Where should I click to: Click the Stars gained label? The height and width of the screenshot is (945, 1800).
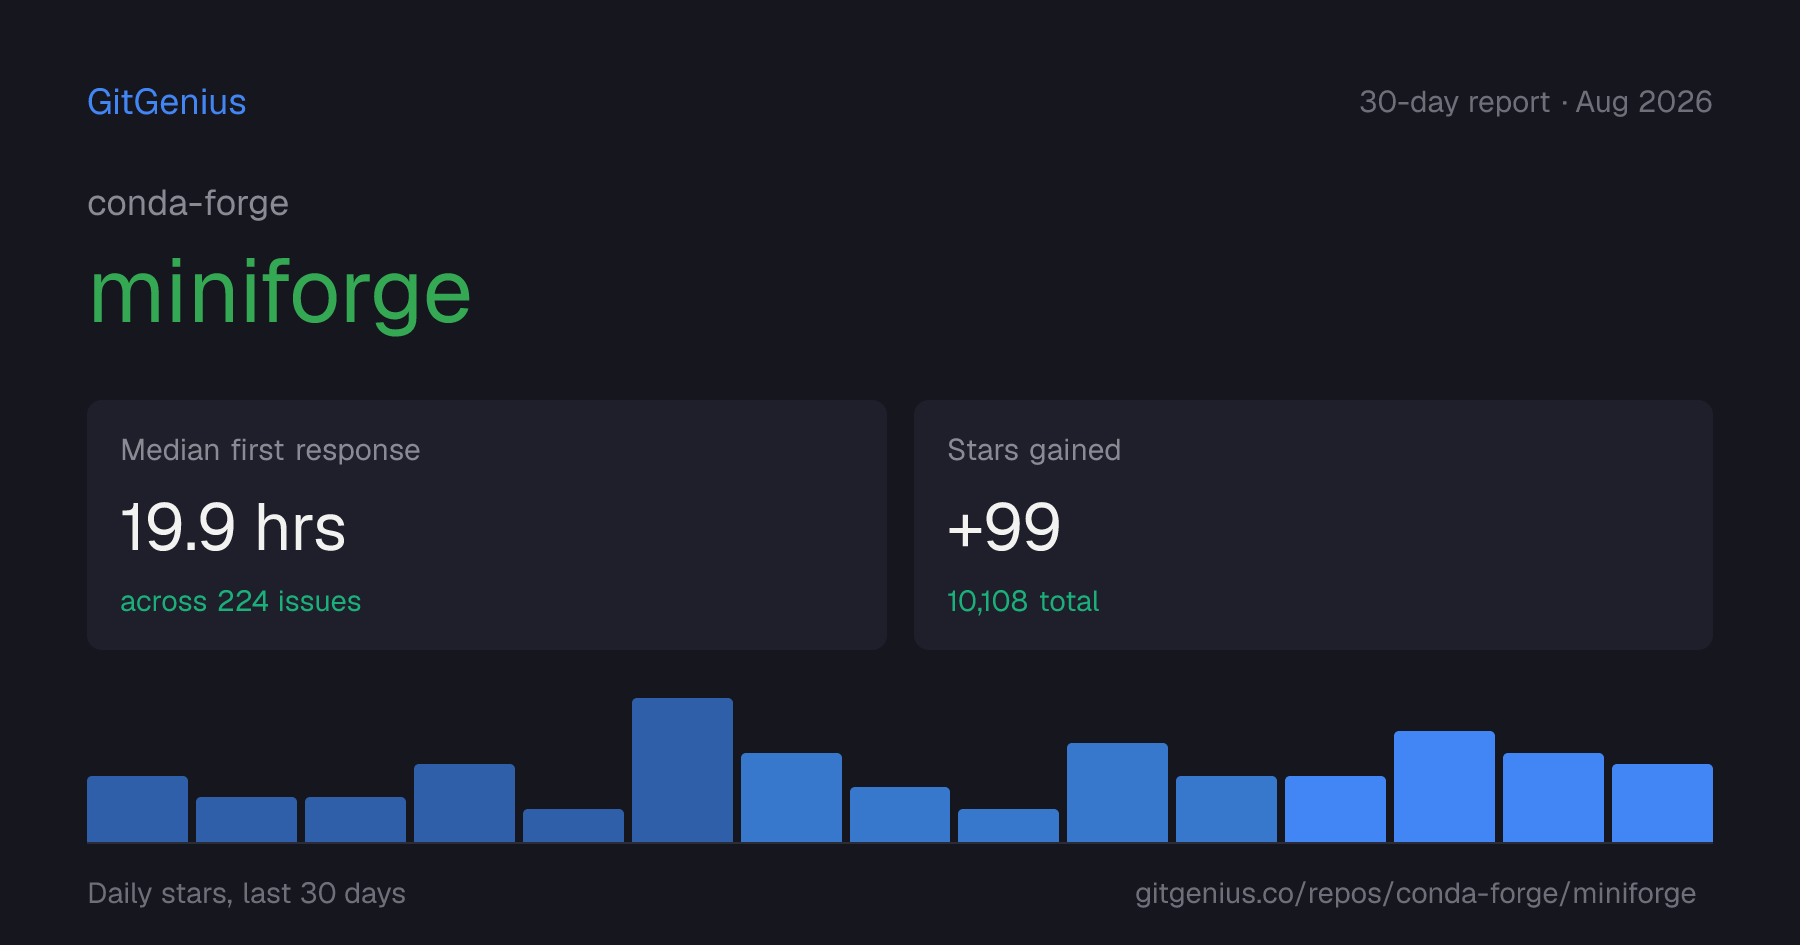1034,450
